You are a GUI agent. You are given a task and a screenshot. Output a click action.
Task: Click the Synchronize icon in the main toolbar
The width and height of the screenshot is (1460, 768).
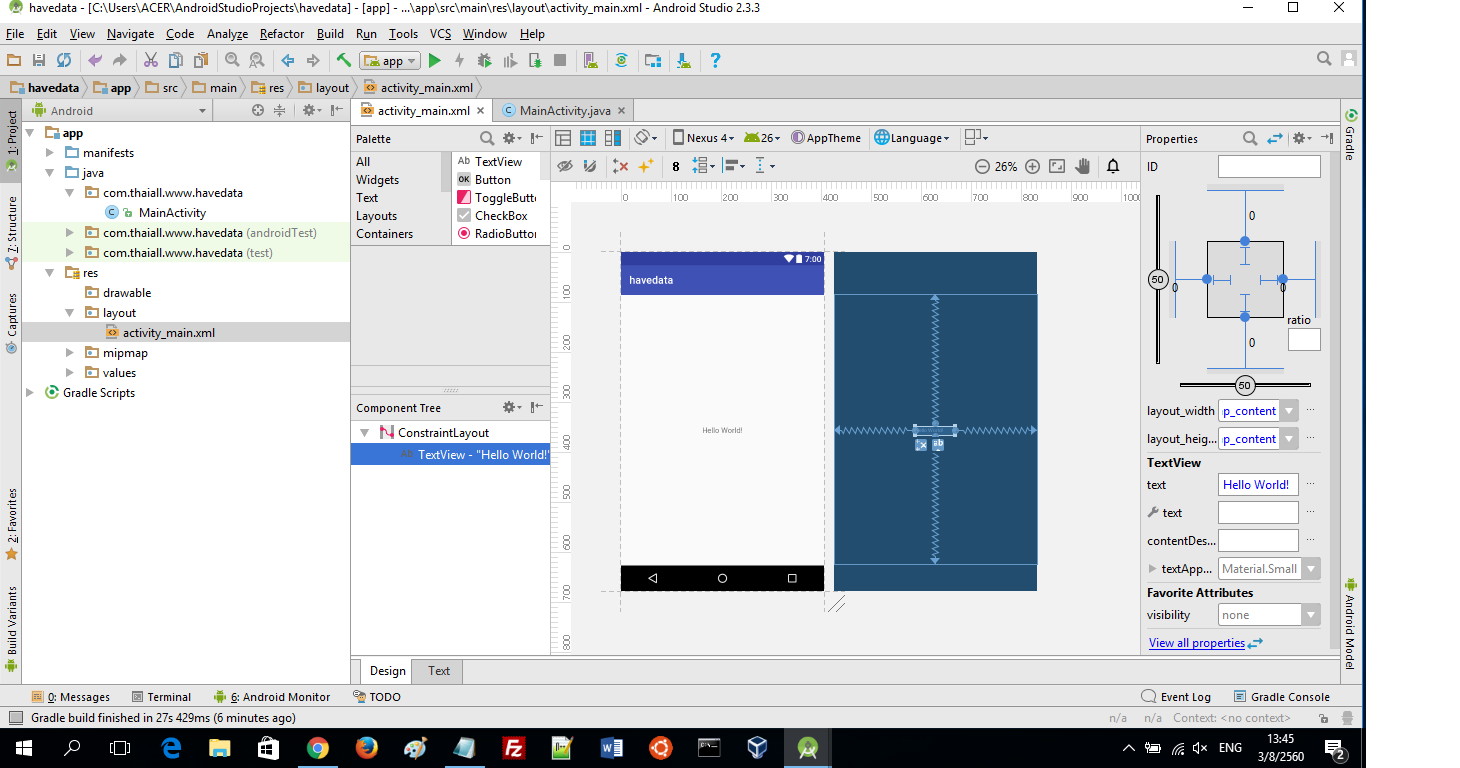(64, 60)
